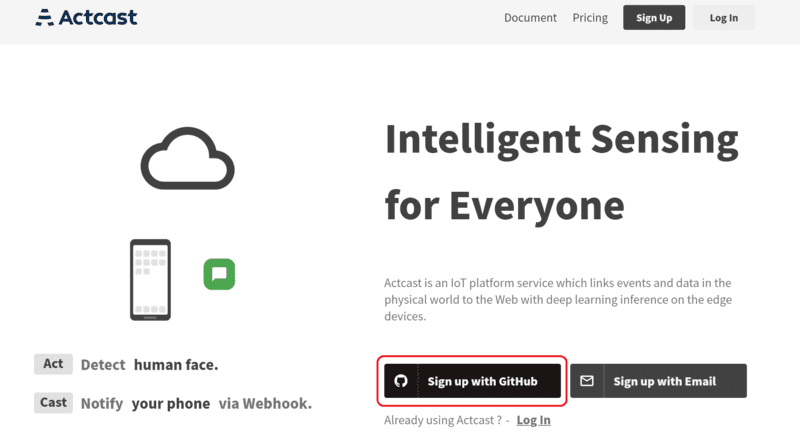Click the Act label badge
This screenshot has width=800, height=437.
[53, 364]
